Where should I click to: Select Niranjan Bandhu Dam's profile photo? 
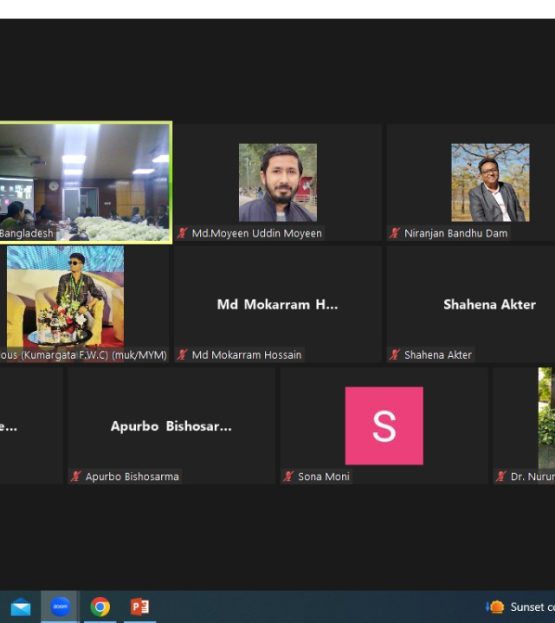[x=490, y=182]
